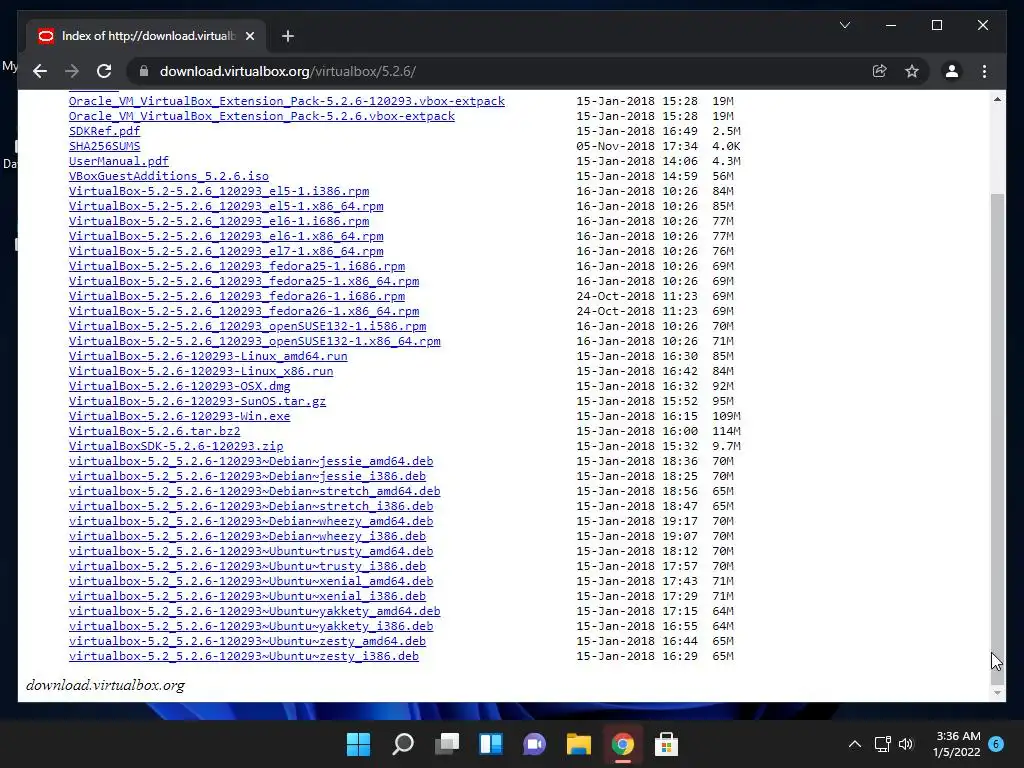Download the Debian~wheezy_amd64.deb package

click(x=251, y=522)
